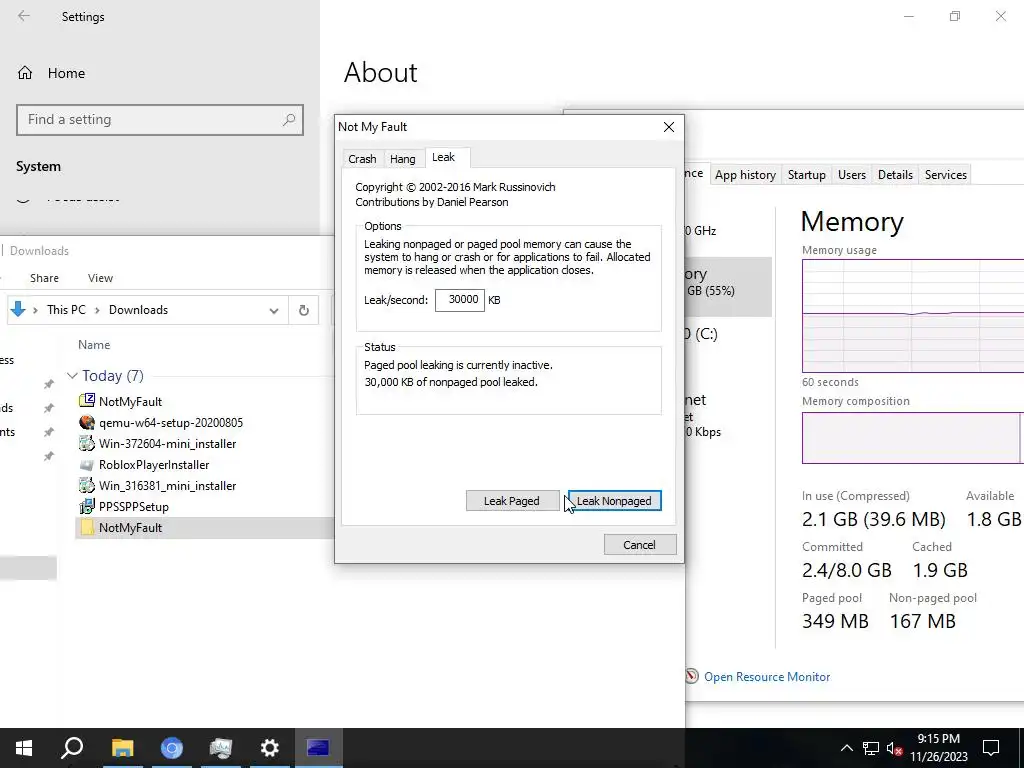
Task: Expand address bar history dropdown
Action: point(274,311)
